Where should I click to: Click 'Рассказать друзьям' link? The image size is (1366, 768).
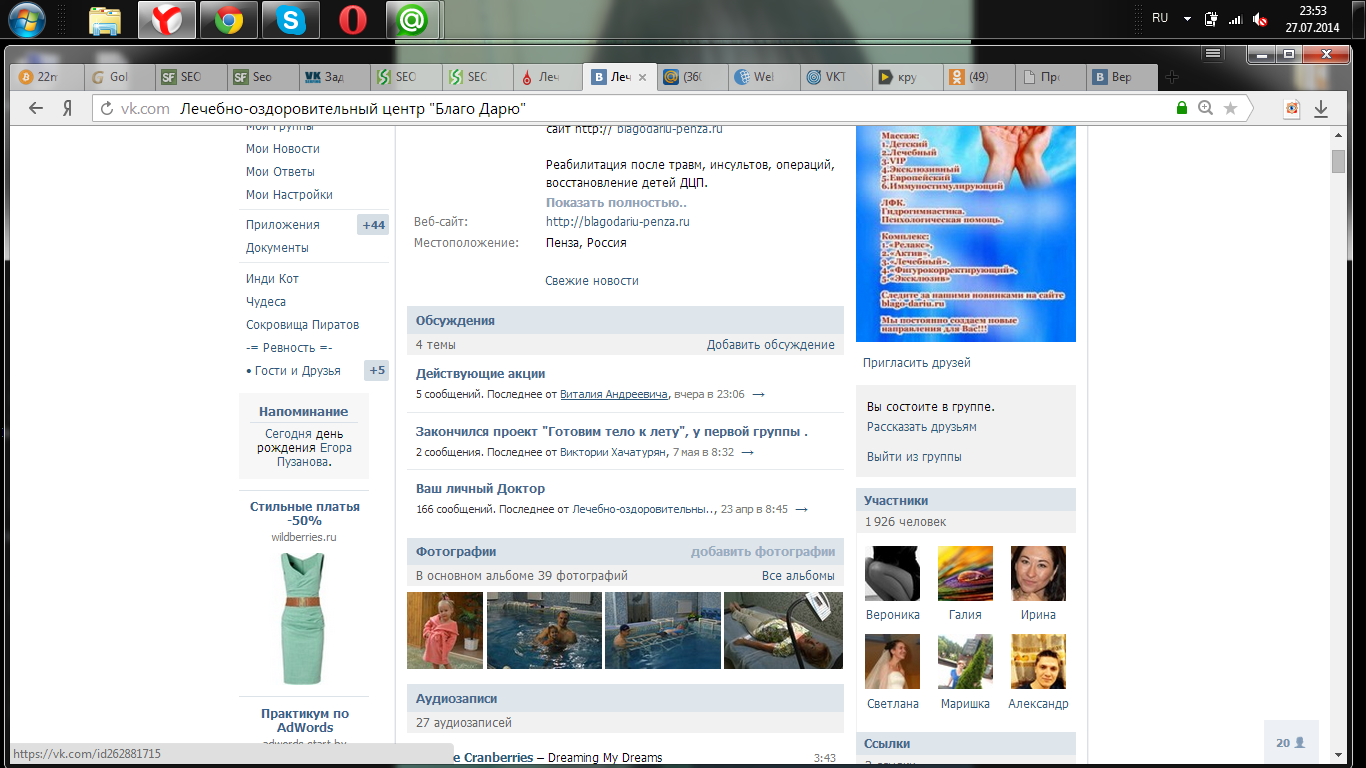click(x=922, y=427)
